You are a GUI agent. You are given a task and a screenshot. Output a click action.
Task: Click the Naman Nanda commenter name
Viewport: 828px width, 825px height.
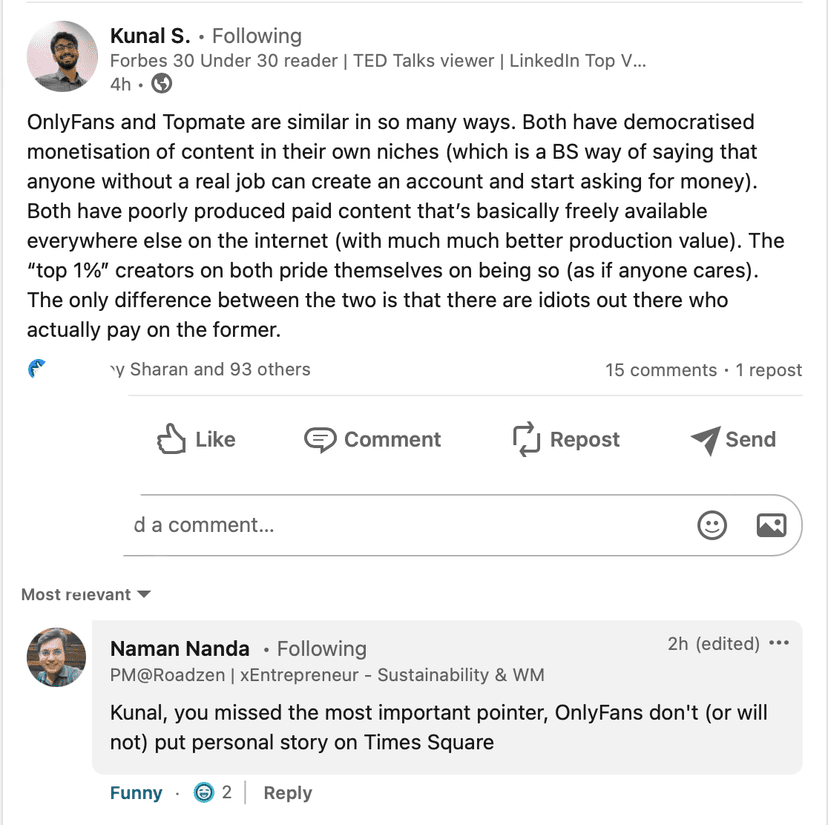[180, 649]
